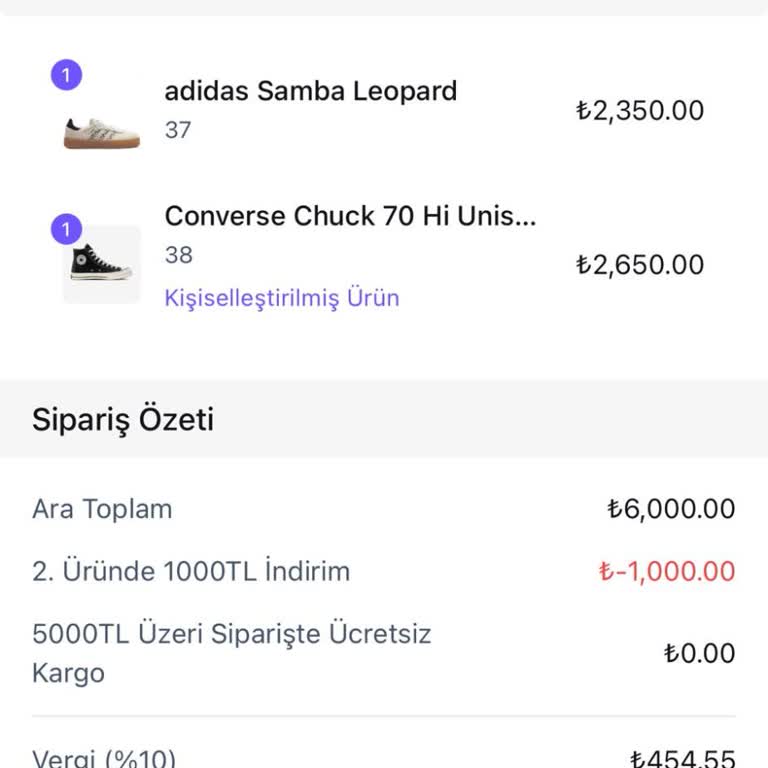Viewport: 768px width, 768px height.
Task: Tap the Sipariş Özeti section header
Action: point(123,419)
